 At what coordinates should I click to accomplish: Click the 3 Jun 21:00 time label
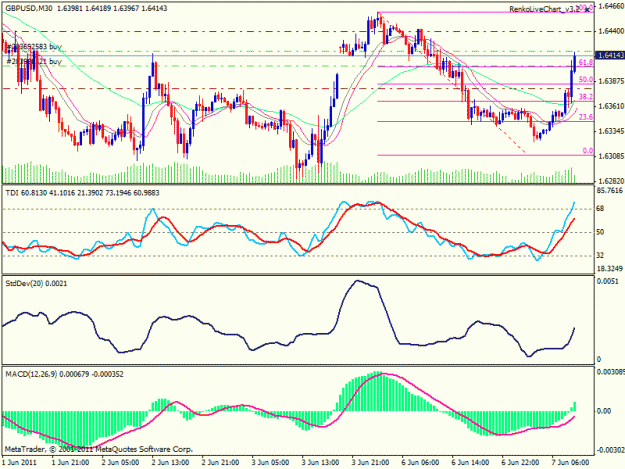370,463
